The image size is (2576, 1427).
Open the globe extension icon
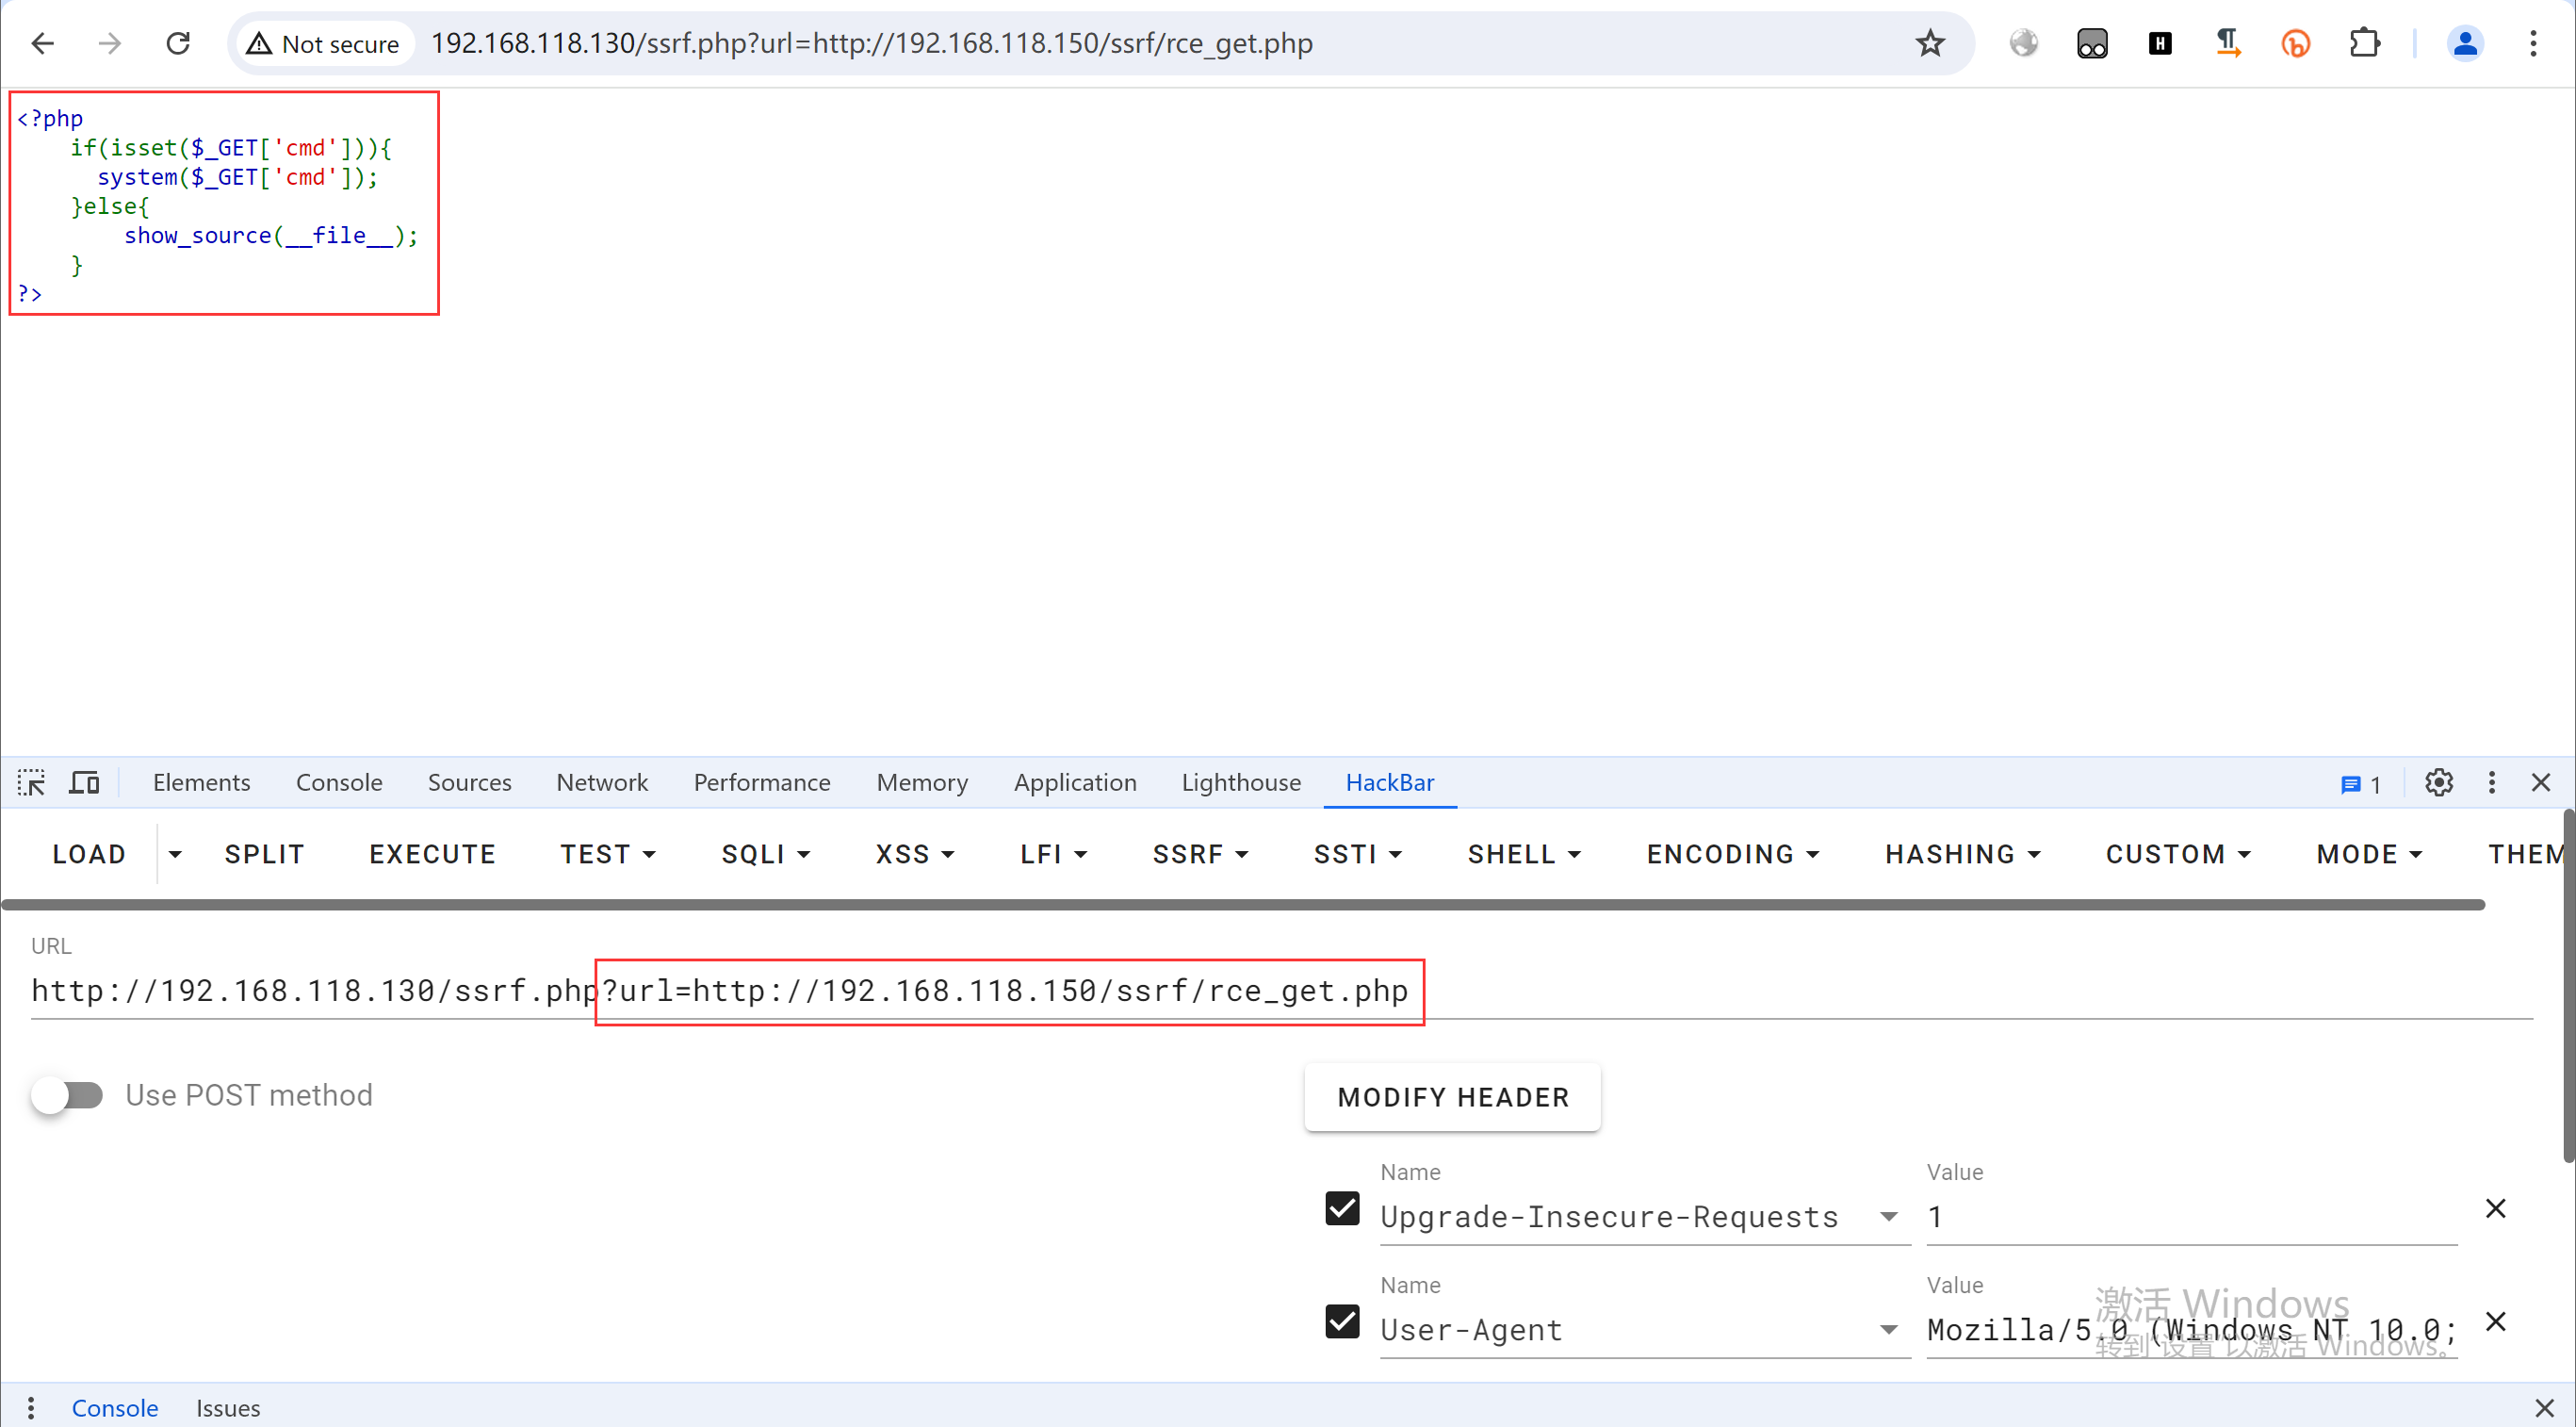(x=2024, y=43)
